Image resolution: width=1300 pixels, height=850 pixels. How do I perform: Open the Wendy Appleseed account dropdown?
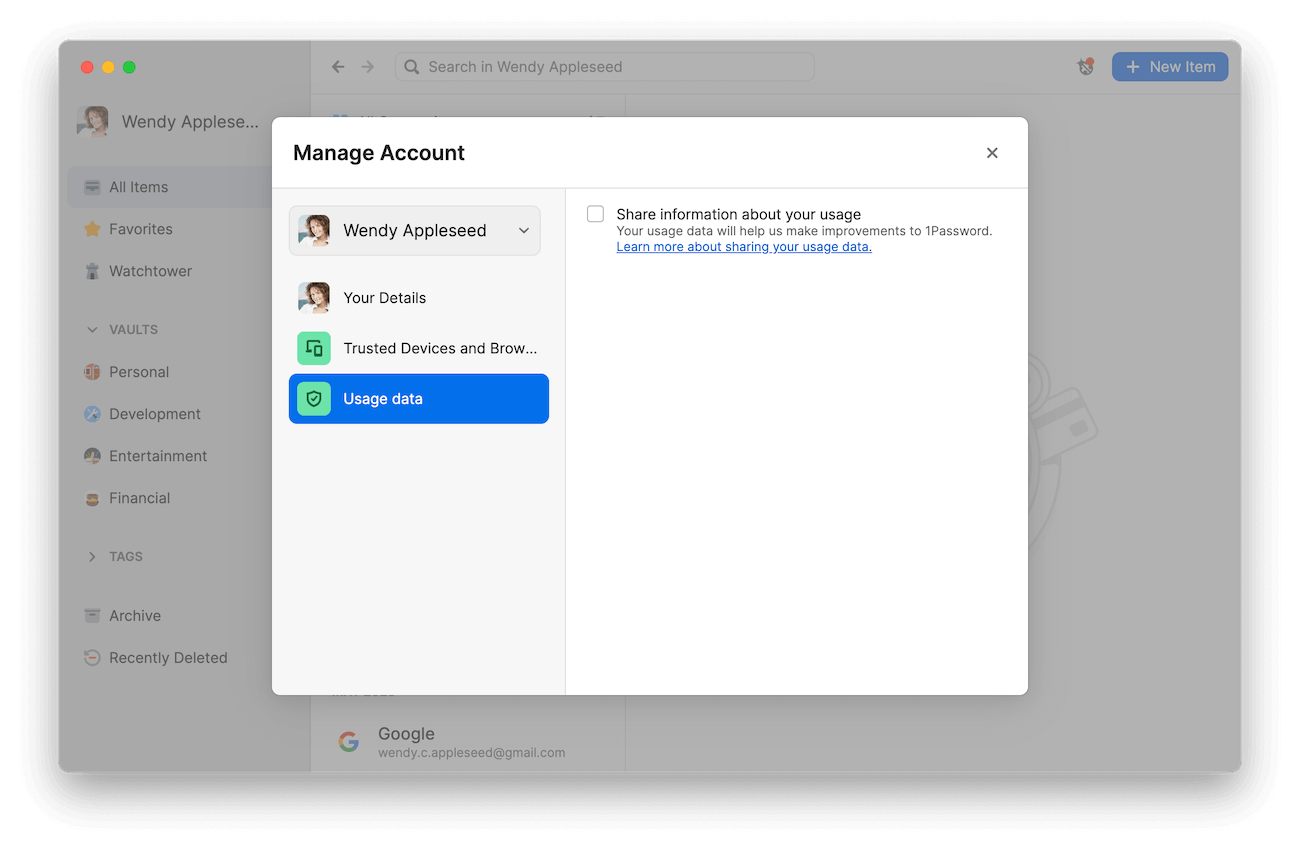tap(414, 230)
